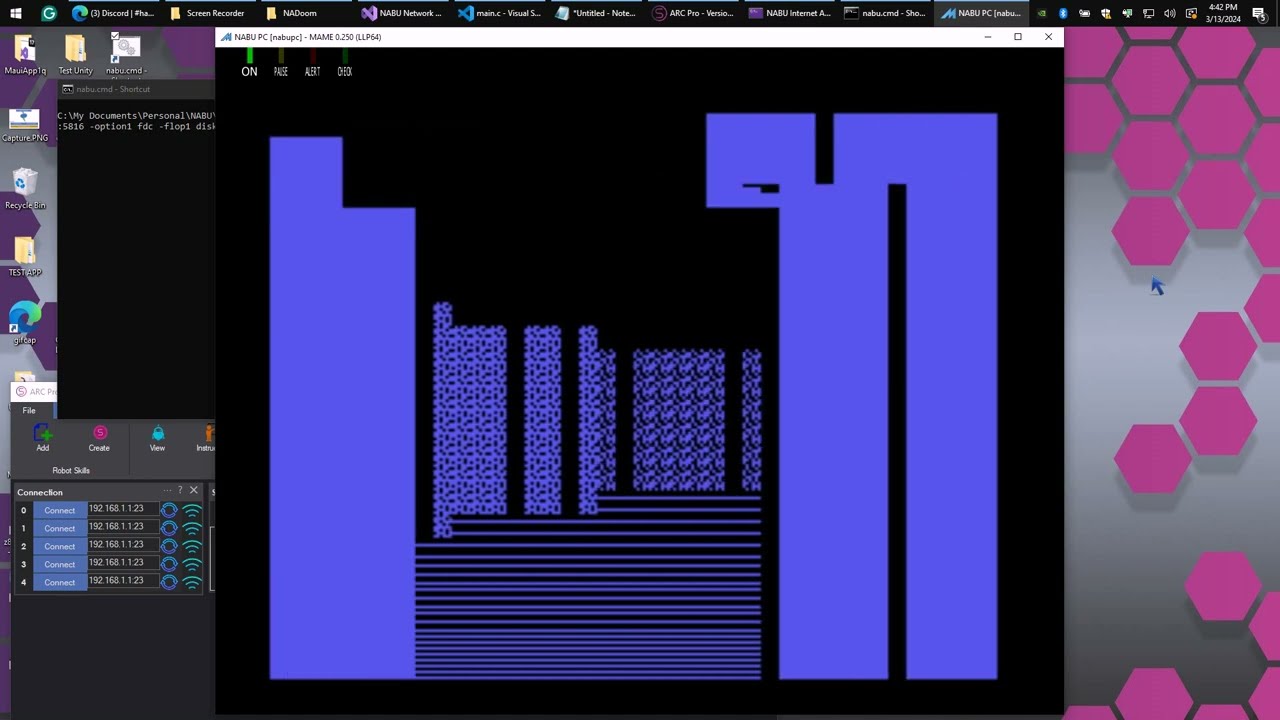Click the nabu.cmd - Shortcut console title bar
The image size is (1280, 720).
(136, 89)
